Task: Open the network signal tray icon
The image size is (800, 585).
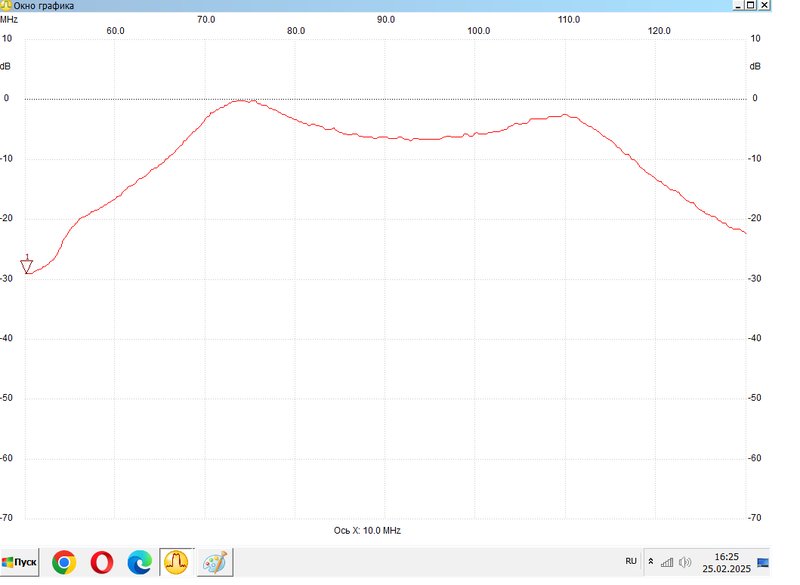Action: pos(667,562)
